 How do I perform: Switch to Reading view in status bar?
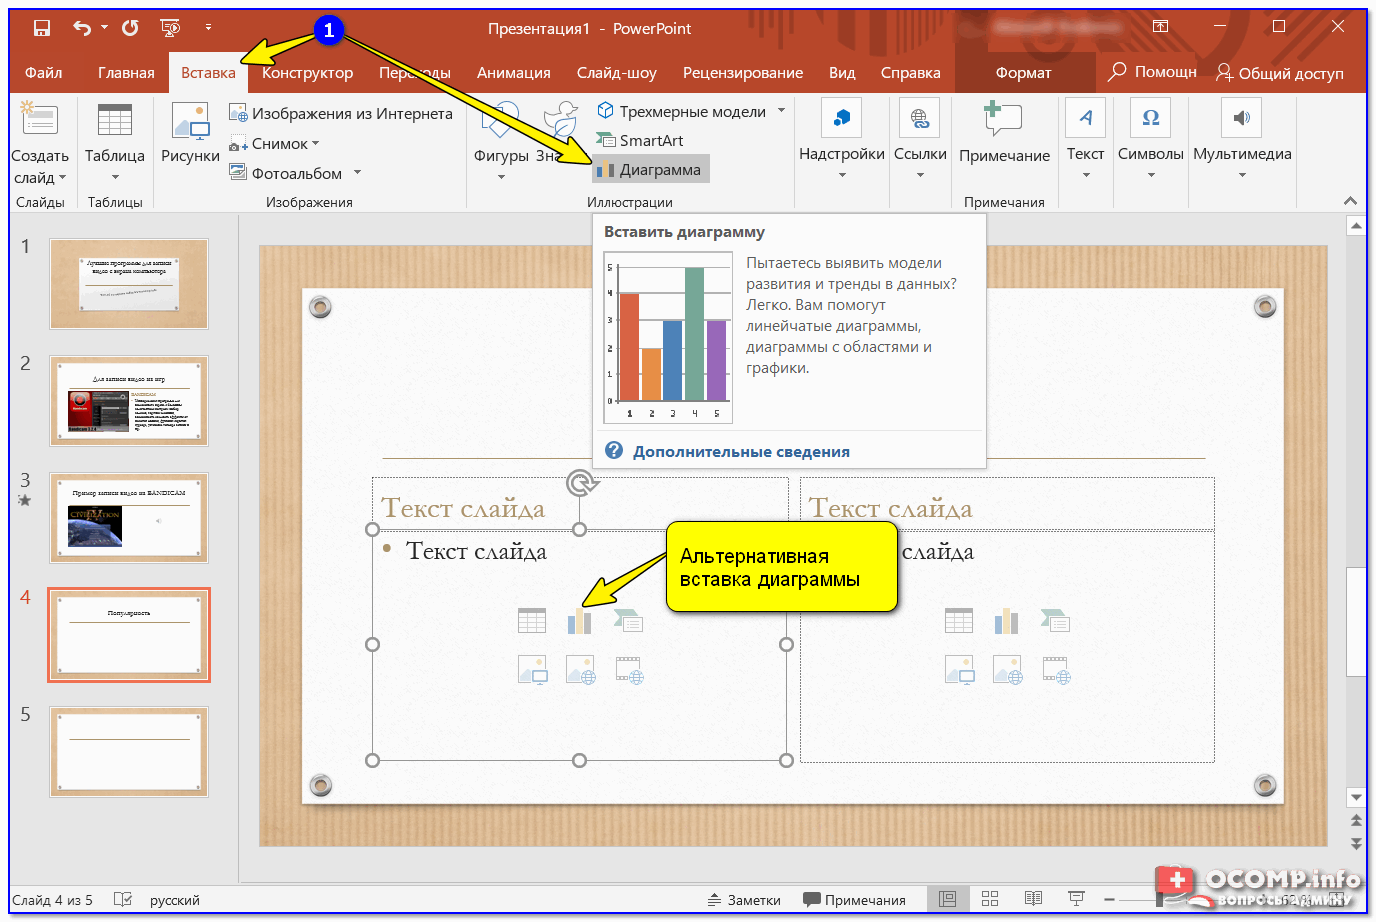(x=1033, y=899)
